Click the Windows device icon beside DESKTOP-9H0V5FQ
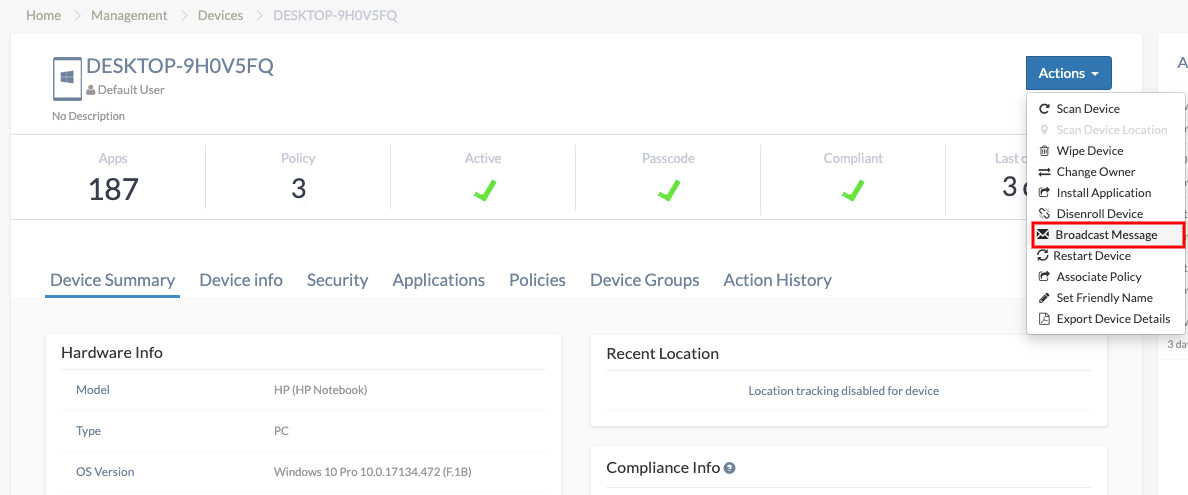1188x495 pixels. (x=67, y=79)
